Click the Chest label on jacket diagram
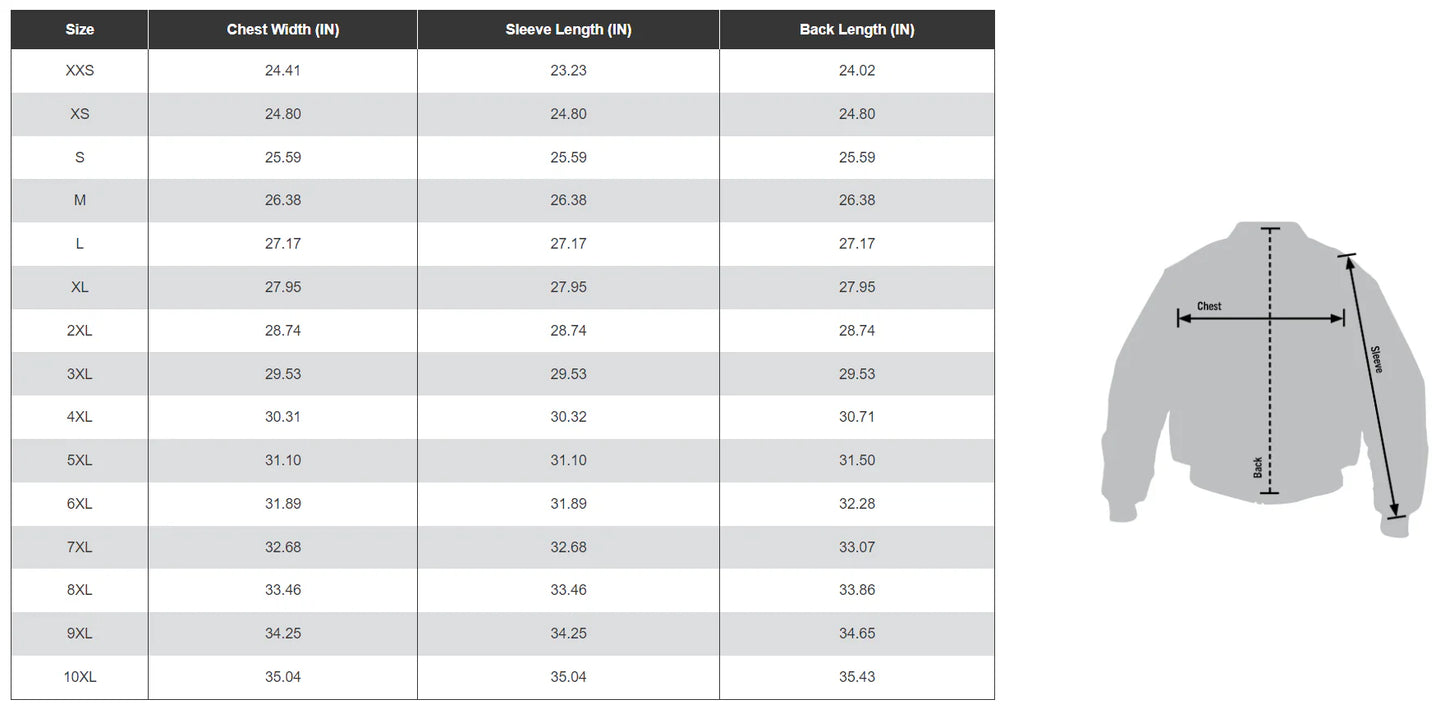1445x718 pixels. tap(1209, 306)
